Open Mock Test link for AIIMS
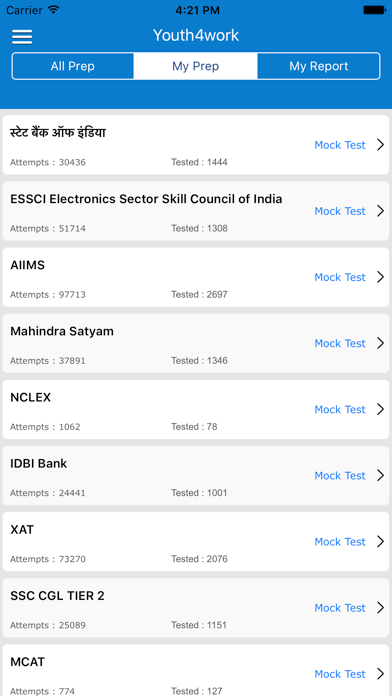 point(340,277)
